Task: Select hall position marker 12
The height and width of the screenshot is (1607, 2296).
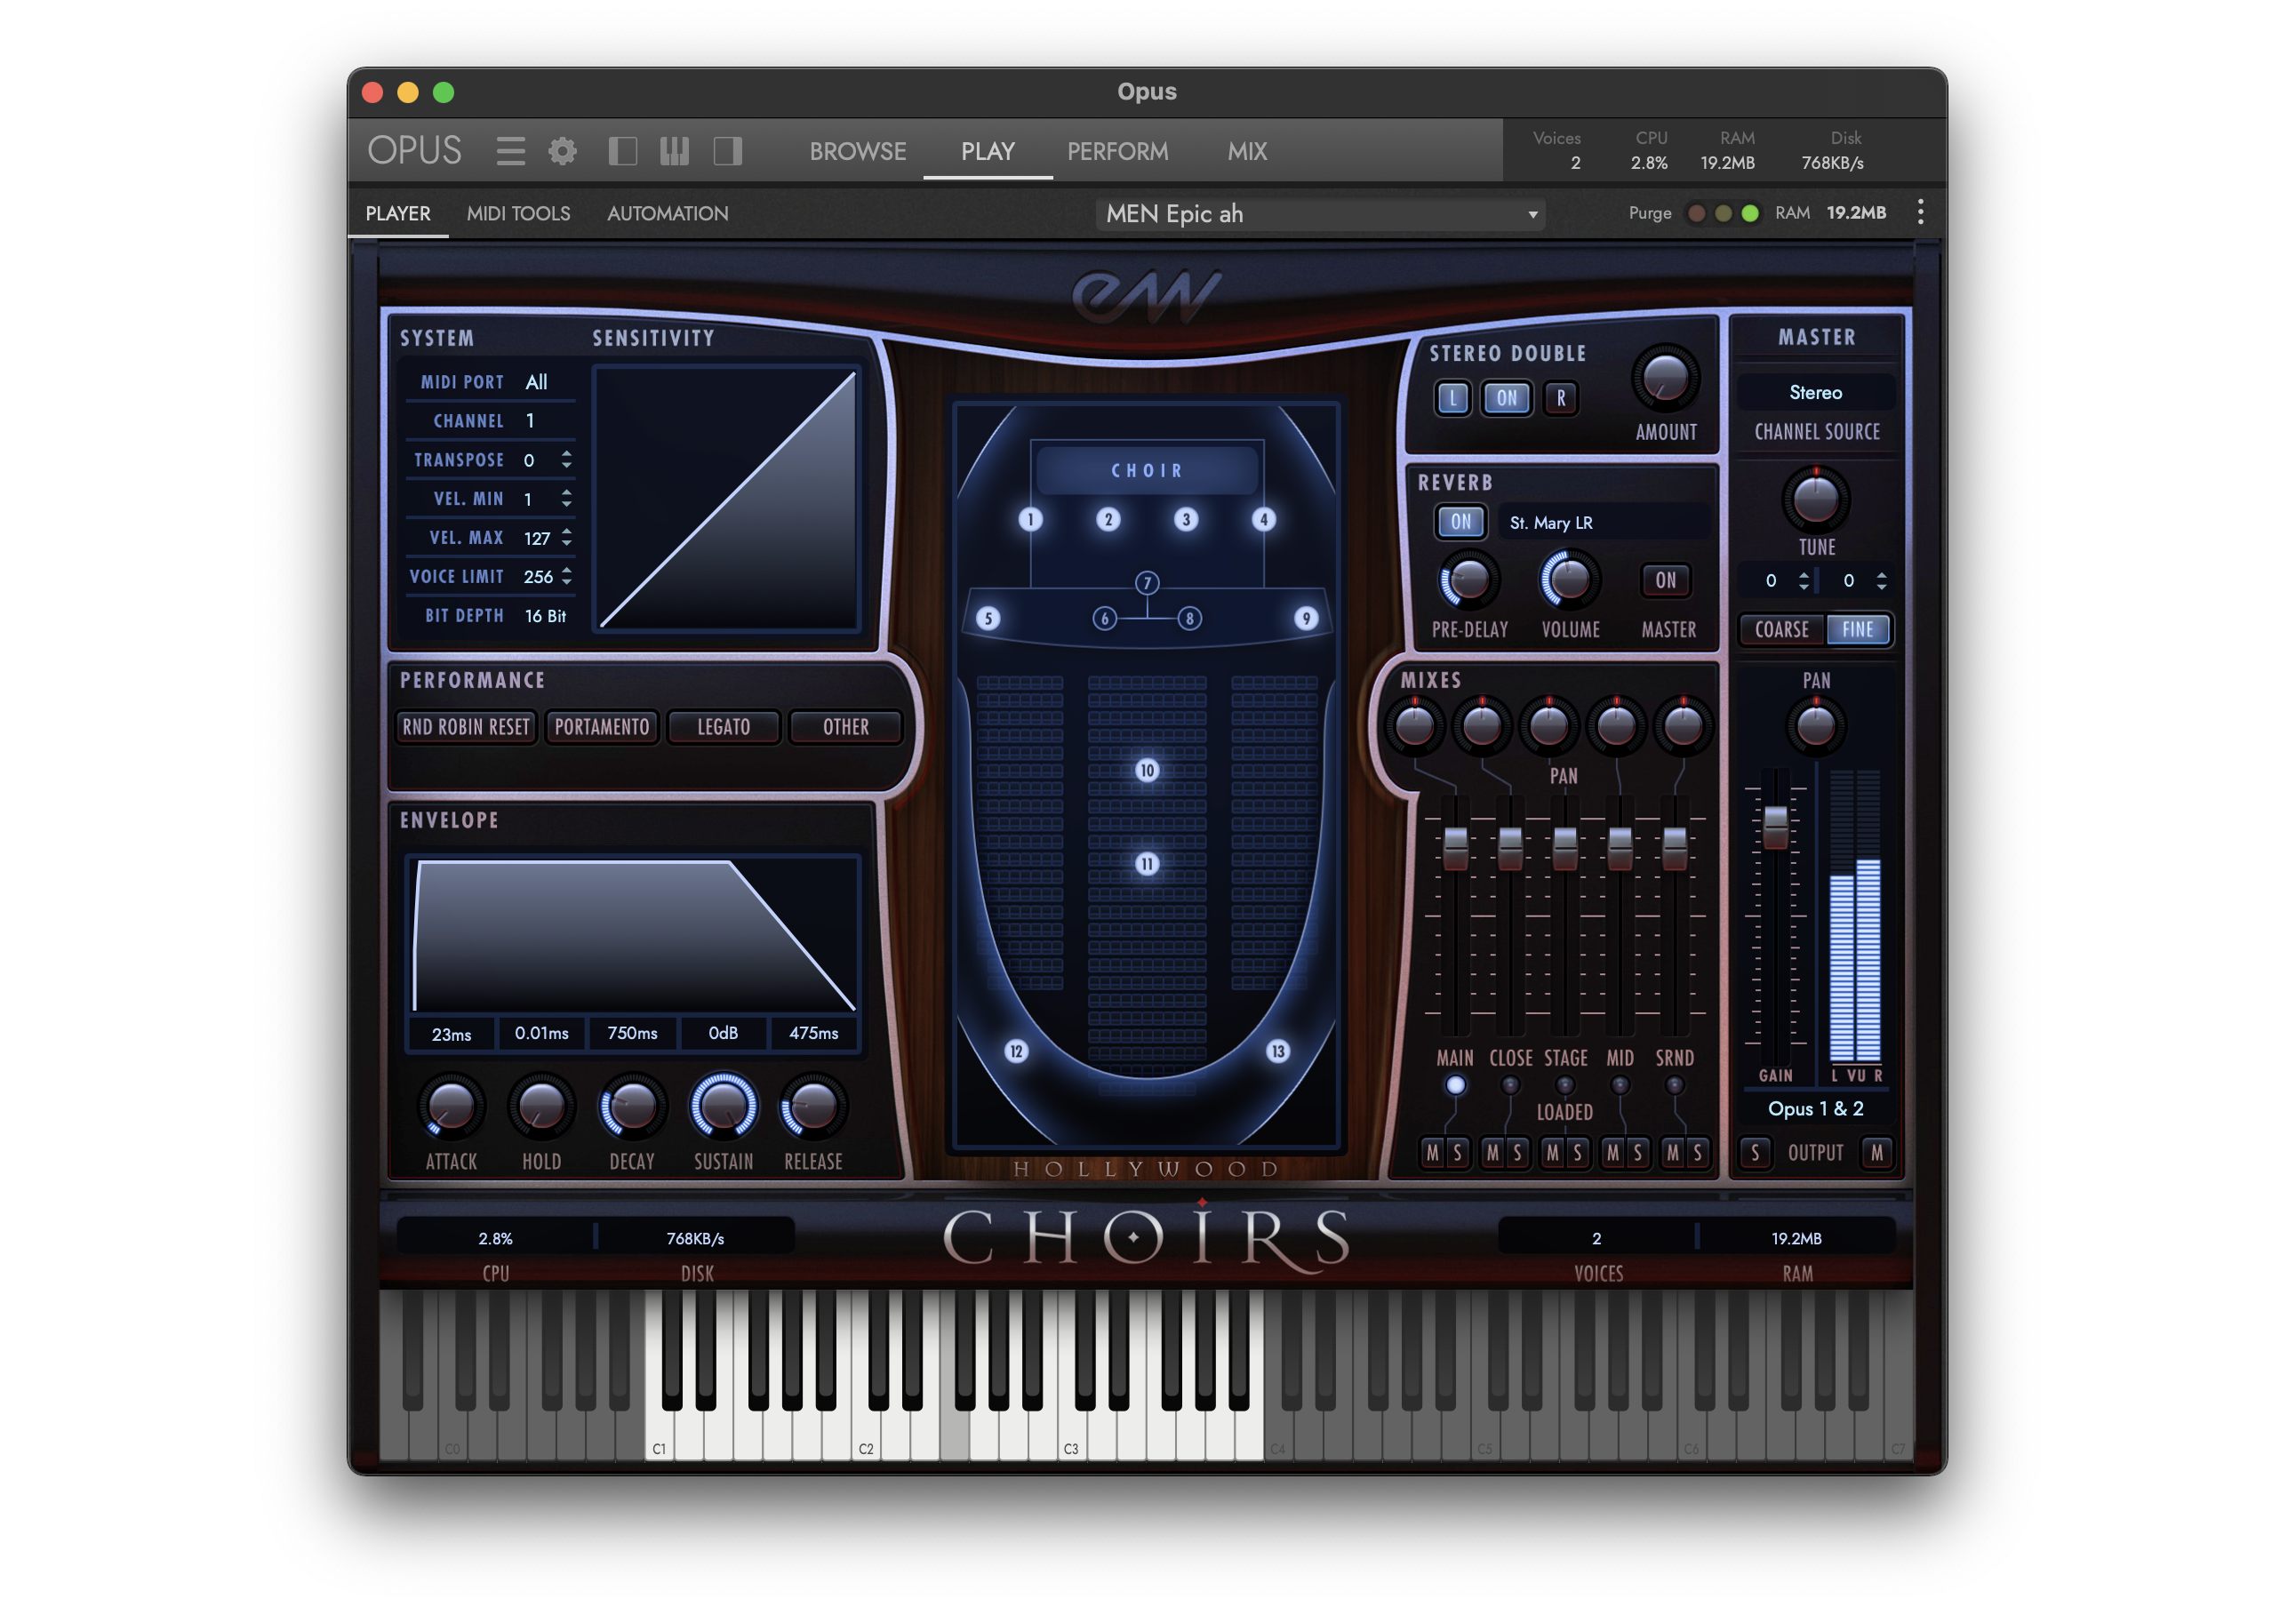Action: coord(1016,1051)
